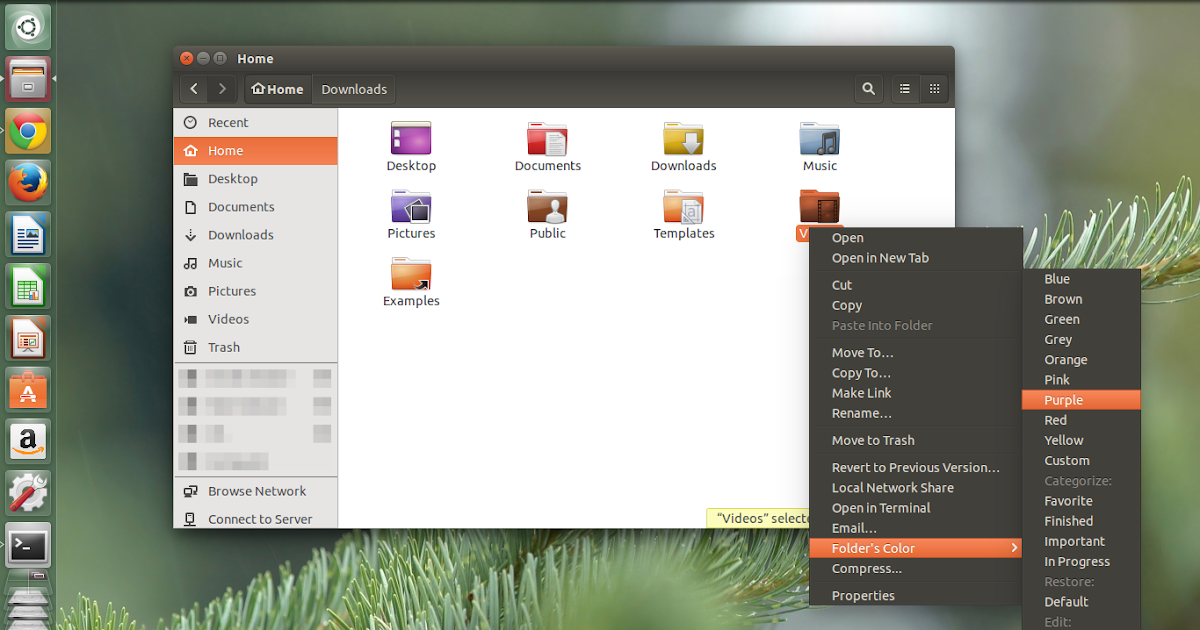The image size is (1200, 630).
Task: Set the folder category to In Progress
Action: (x=1077, y=561)
